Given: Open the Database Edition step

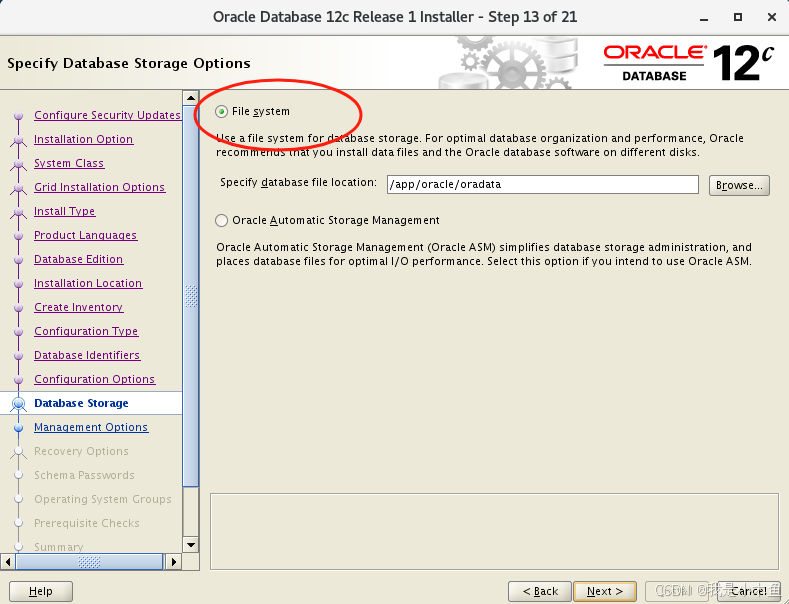Looking at the screenshot, I should pos(78,259).
